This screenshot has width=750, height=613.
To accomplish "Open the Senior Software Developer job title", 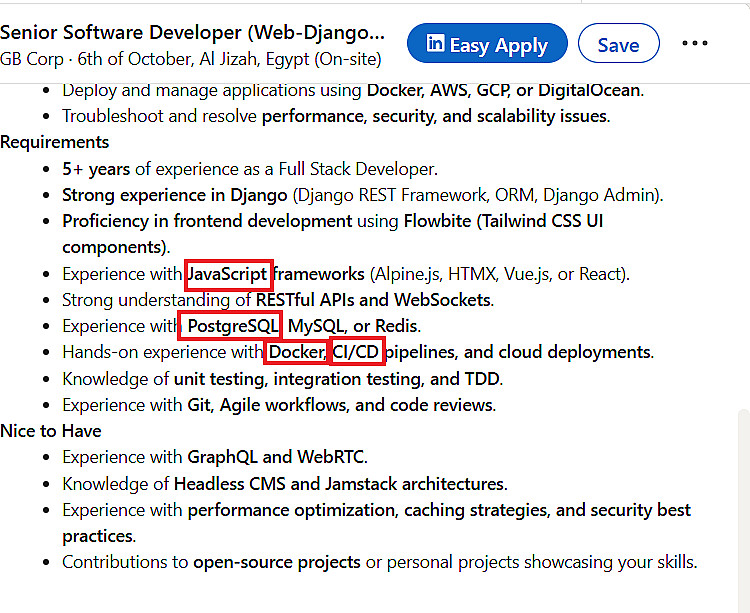I will (192, 31).
